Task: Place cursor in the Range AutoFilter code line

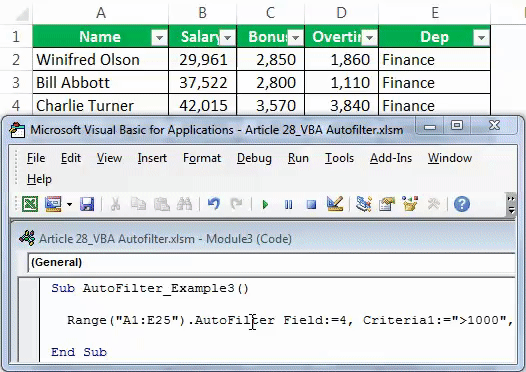Action: coord(290,320)
